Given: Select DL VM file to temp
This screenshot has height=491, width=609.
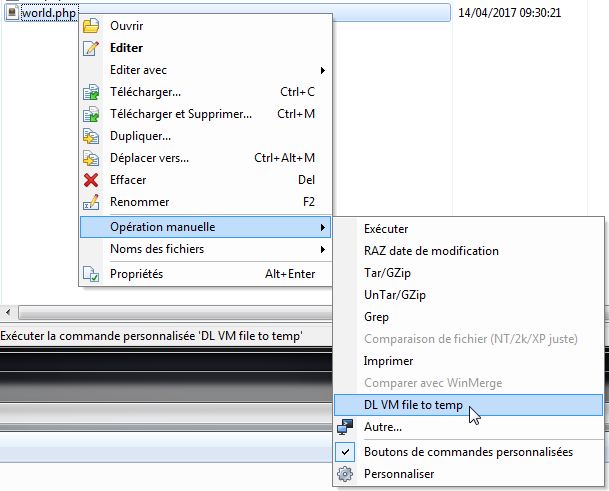Looking at the screenshot, I should pos(413,404).
